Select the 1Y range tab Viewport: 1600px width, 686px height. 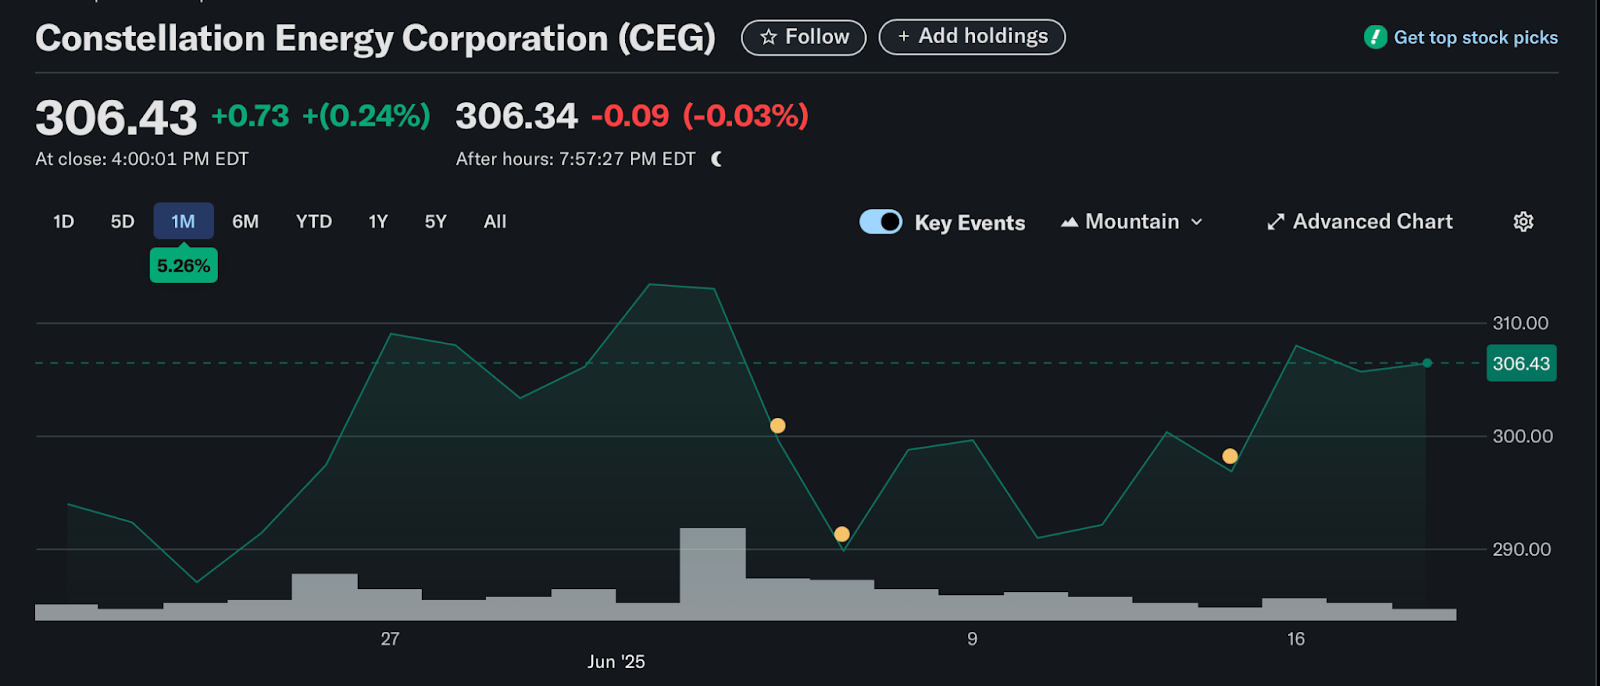[378, 222]
